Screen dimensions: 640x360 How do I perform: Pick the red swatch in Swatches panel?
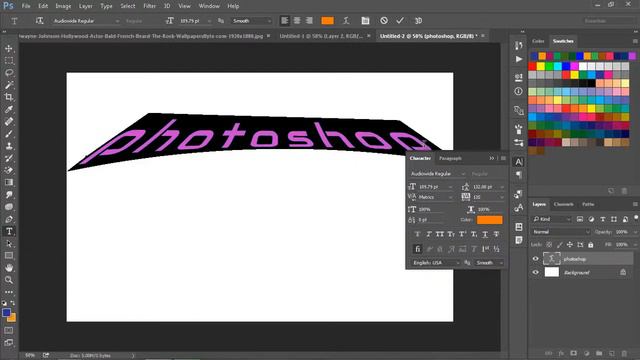click(532, 66)
